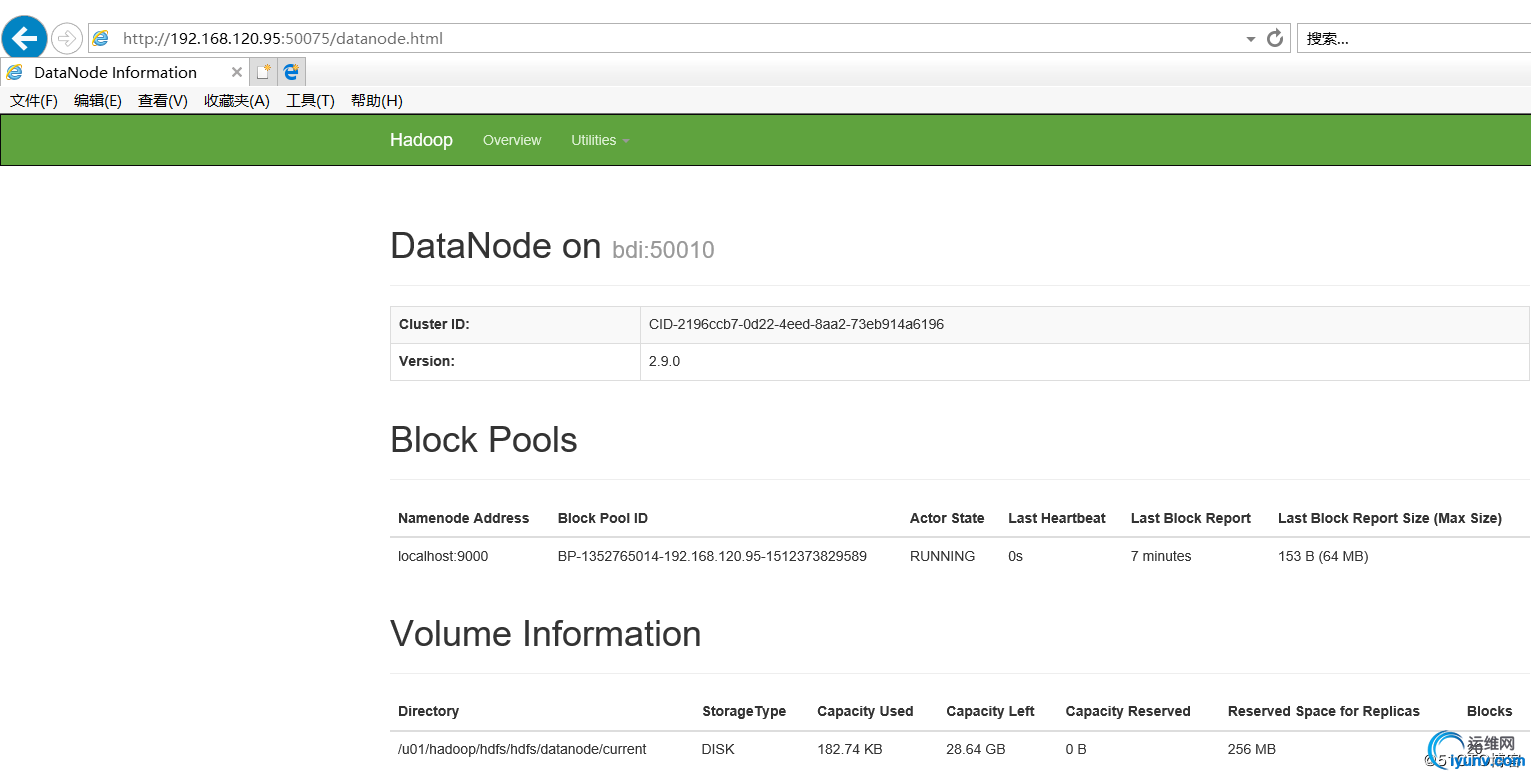Open the 文件(F) menu

34,100
